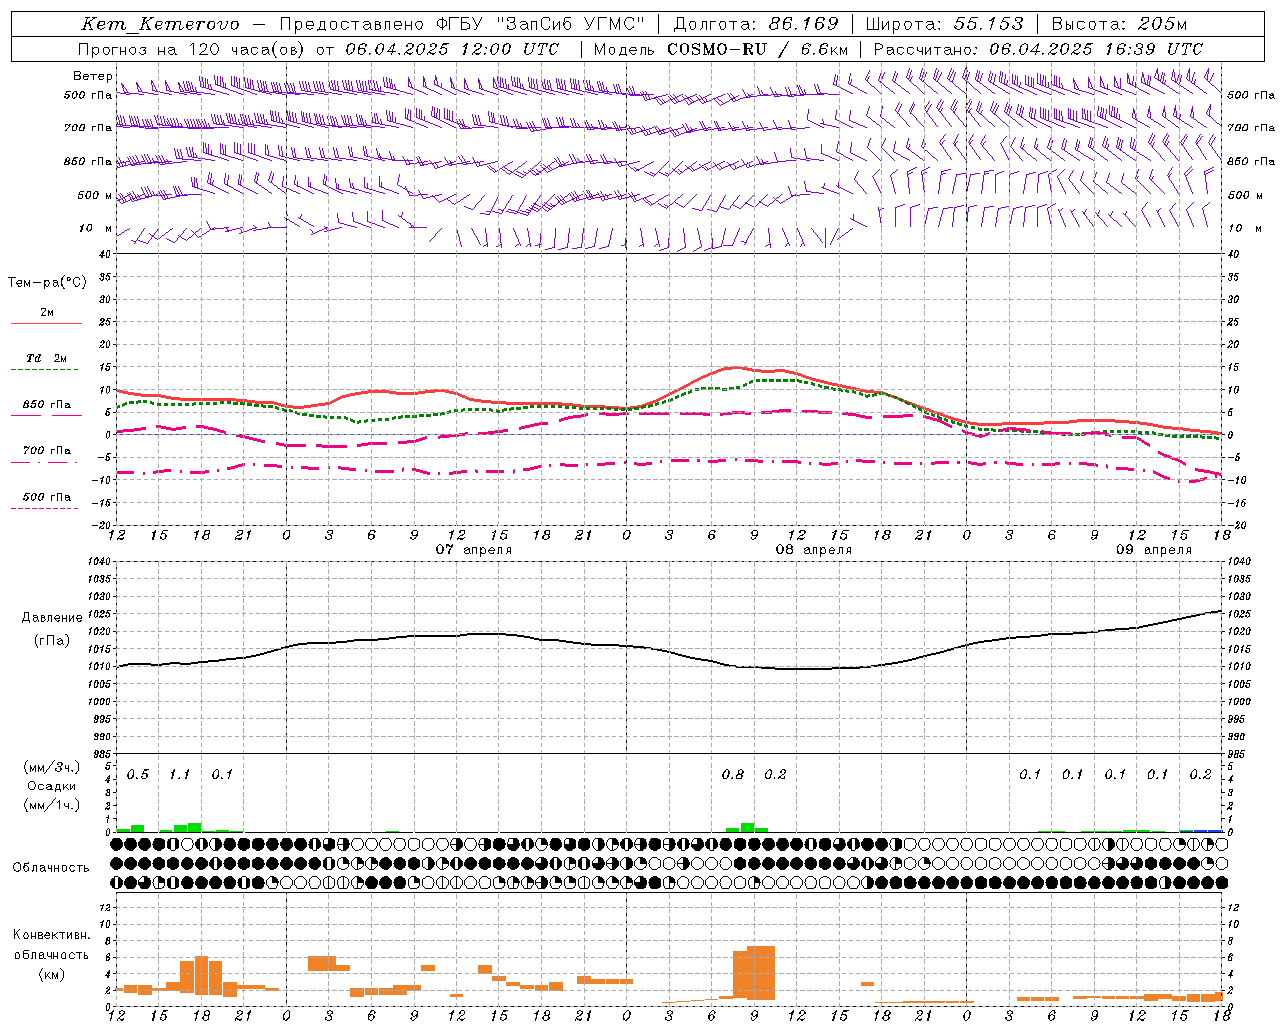Screen dimensions: 1280x1024
Task: Click solid line sample under '2м' legend
Action: [x=46, y=323]
